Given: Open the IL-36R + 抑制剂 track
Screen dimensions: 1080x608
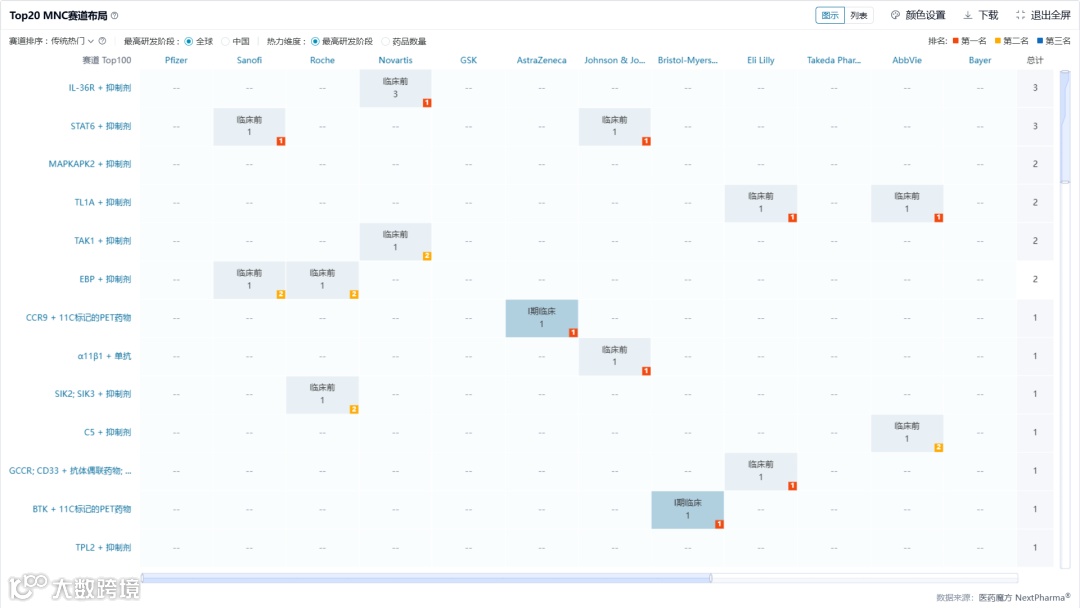Looking at the screenshot, I should point(100,87).
